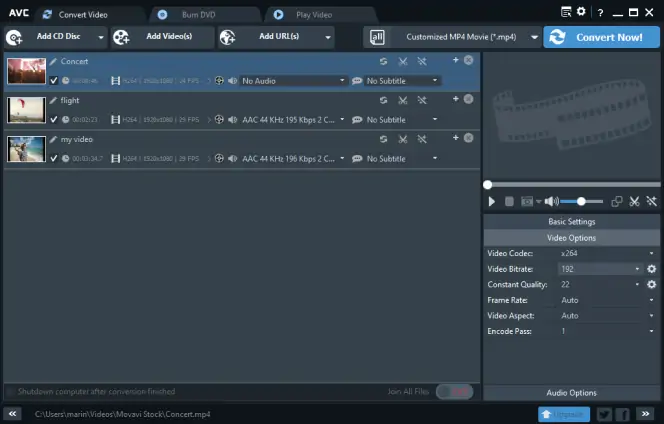This screenshot has width=664, height=424.
Task: Rename flight using the pencil icon
Action: 53,101
